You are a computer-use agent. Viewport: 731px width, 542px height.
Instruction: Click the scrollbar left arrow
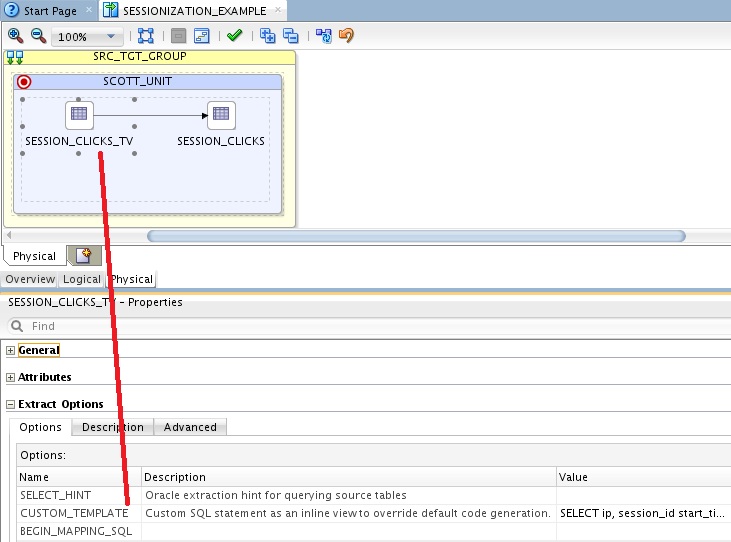coord(8,235)
